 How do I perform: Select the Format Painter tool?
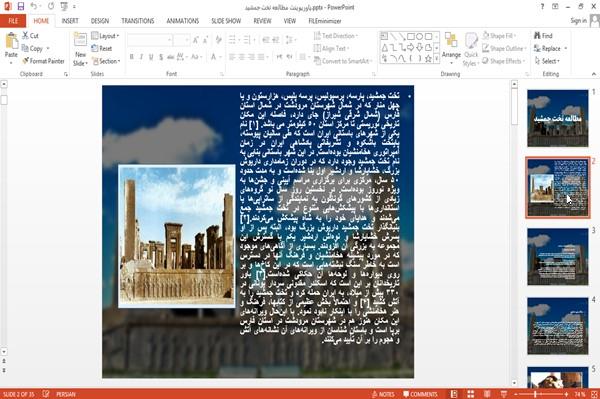tap(43, 61)
